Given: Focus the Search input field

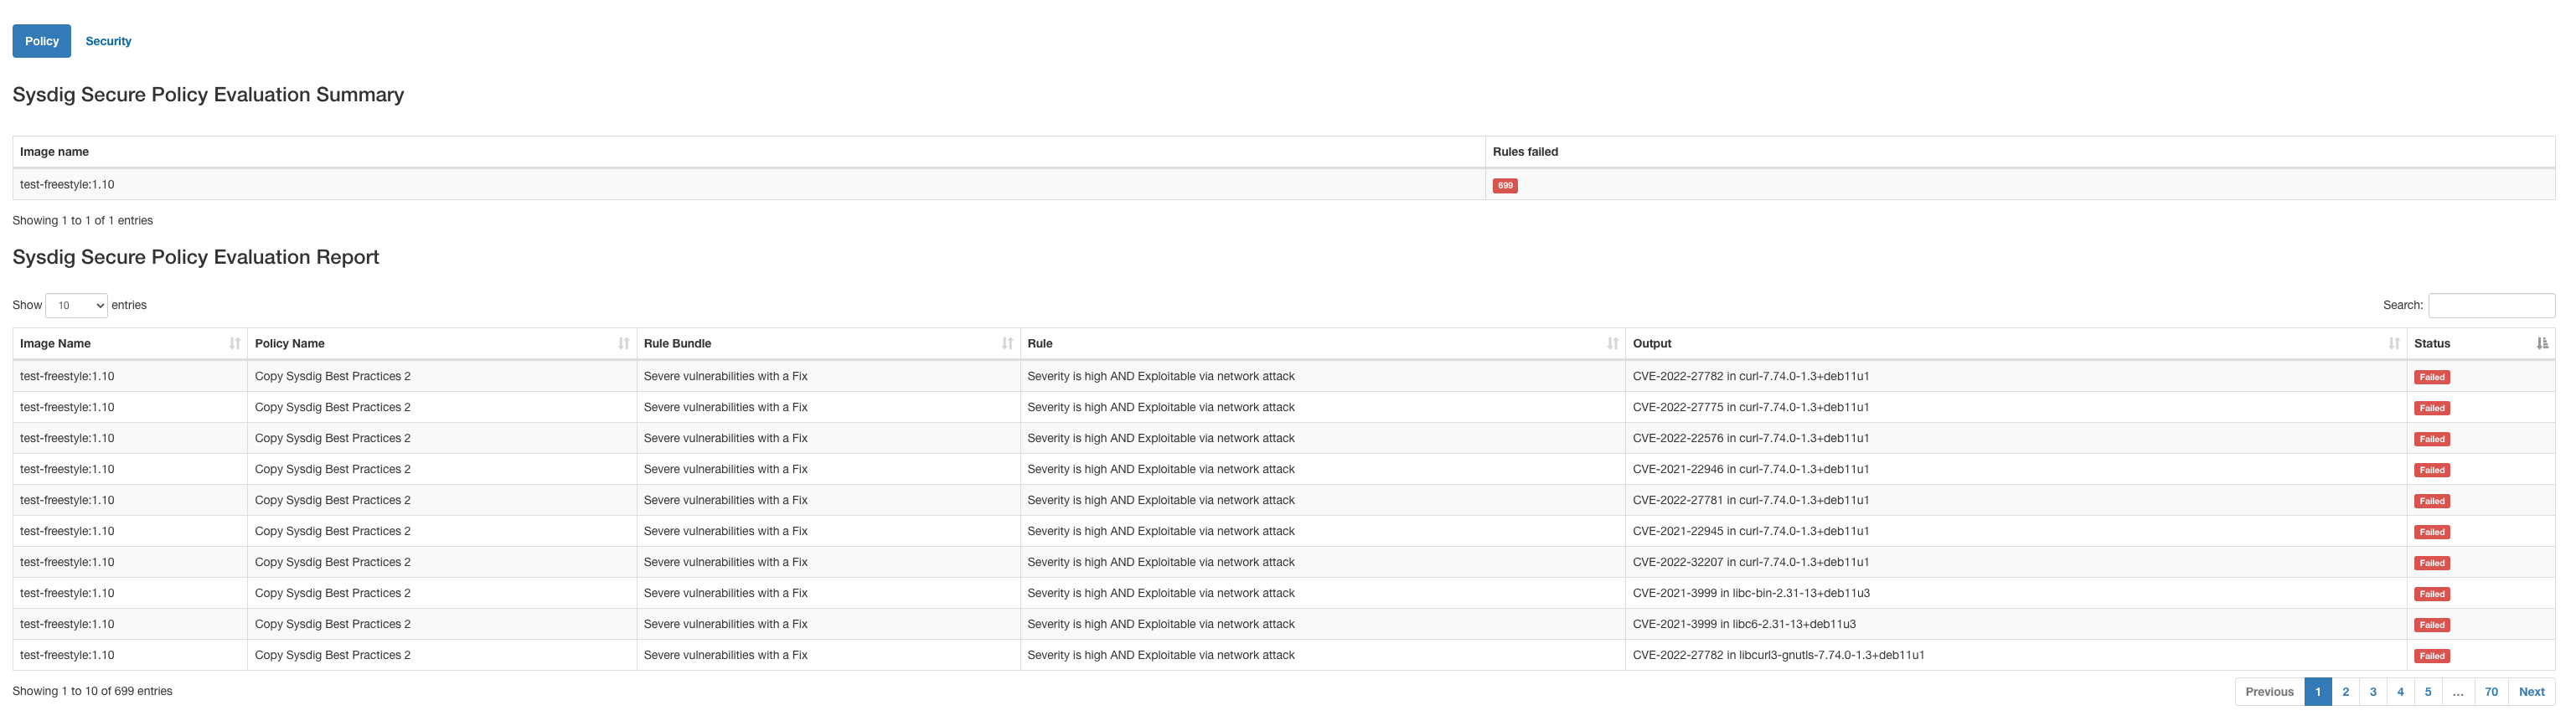Looking at the screenshot, I should 2491,305.
